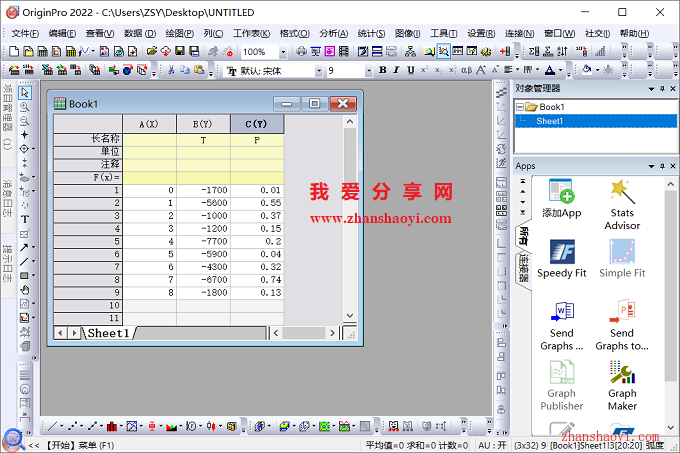
Task: Launch the Speedy Fit app
Action: point(562,258)
